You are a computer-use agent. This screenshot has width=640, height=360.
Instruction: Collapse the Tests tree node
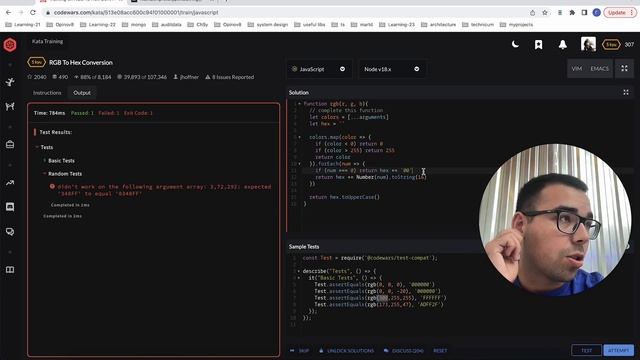pyautogui.click(x=37, y=147)
